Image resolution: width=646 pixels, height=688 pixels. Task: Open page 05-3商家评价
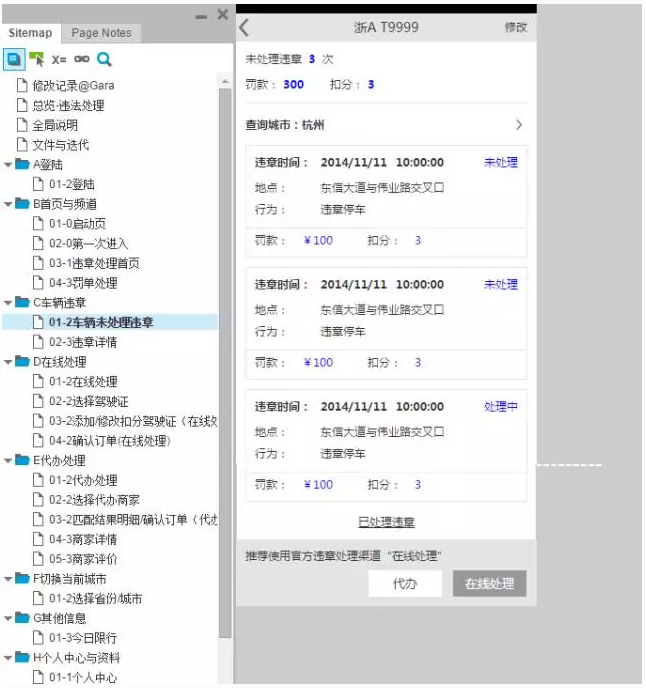pos(83,559)
